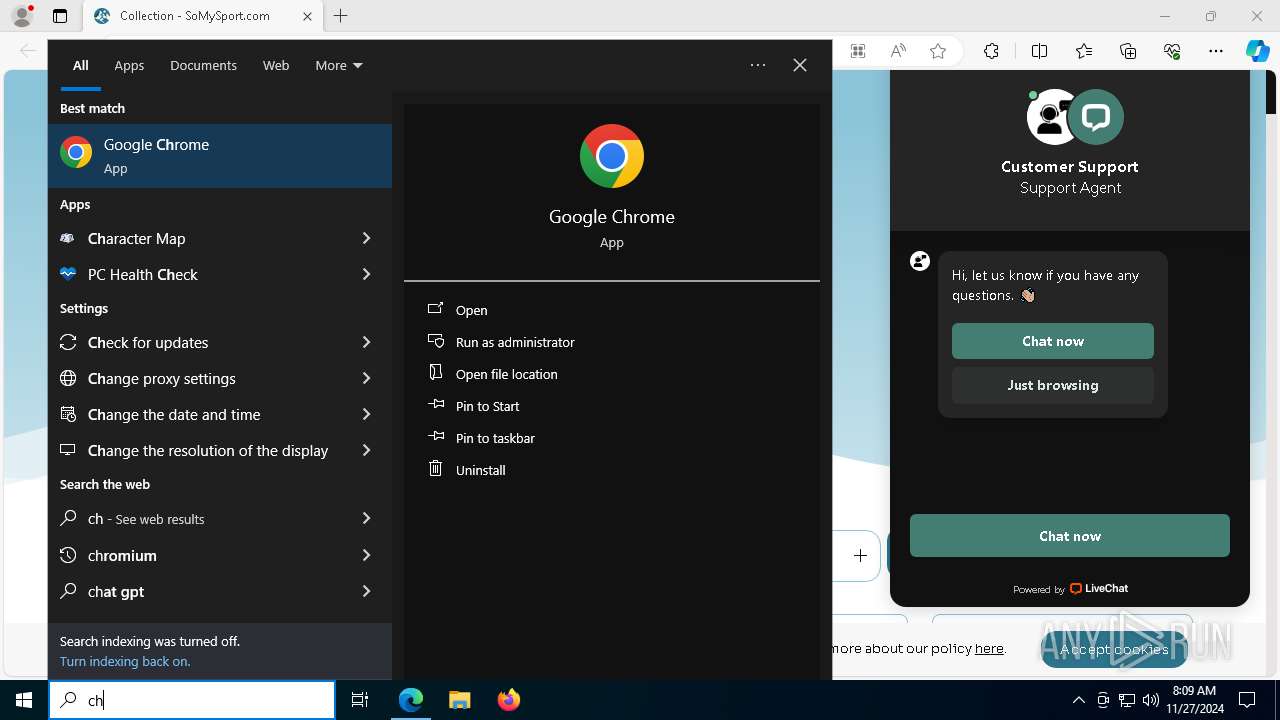Click the display resolution monitor icon

click(68, 450)
